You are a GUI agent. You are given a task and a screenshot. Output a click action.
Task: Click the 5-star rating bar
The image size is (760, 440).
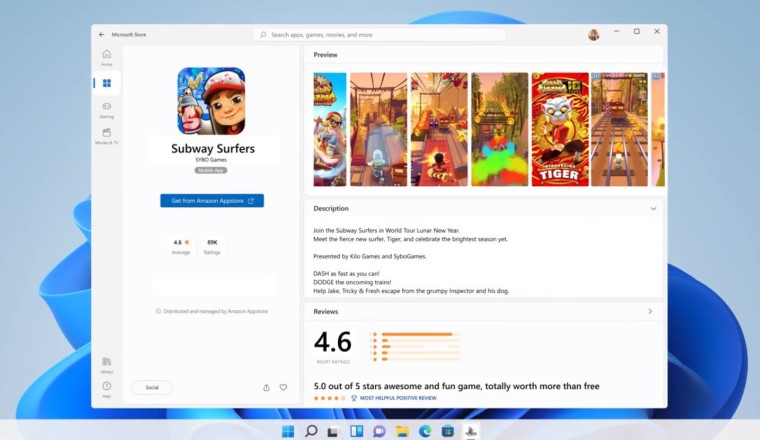tap(420, 334)
